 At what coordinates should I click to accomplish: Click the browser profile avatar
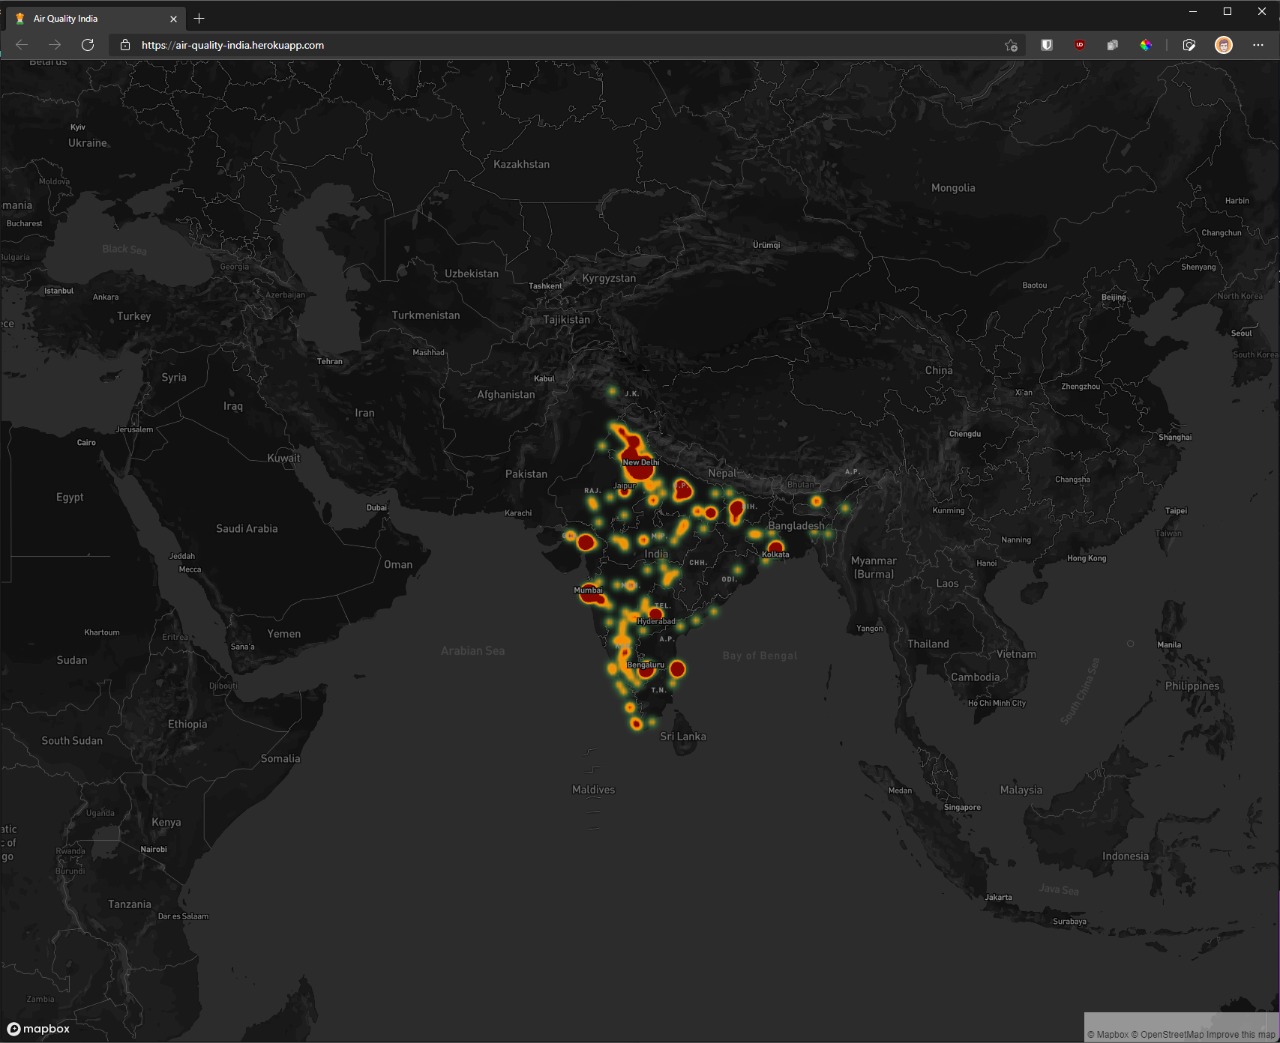1223,45
